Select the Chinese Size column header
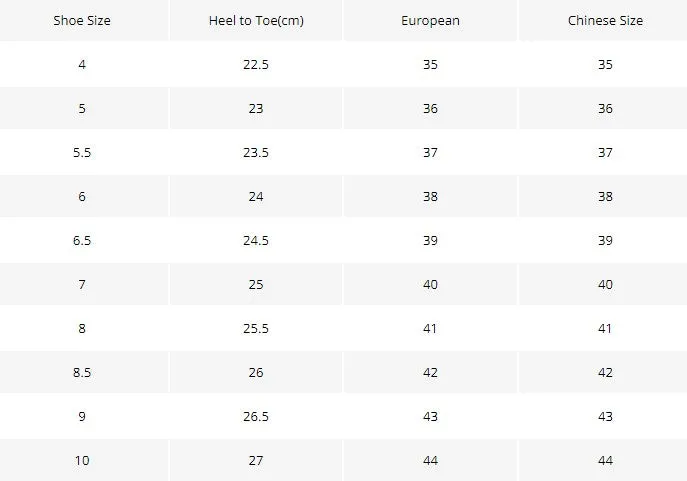 pos(605,21)
